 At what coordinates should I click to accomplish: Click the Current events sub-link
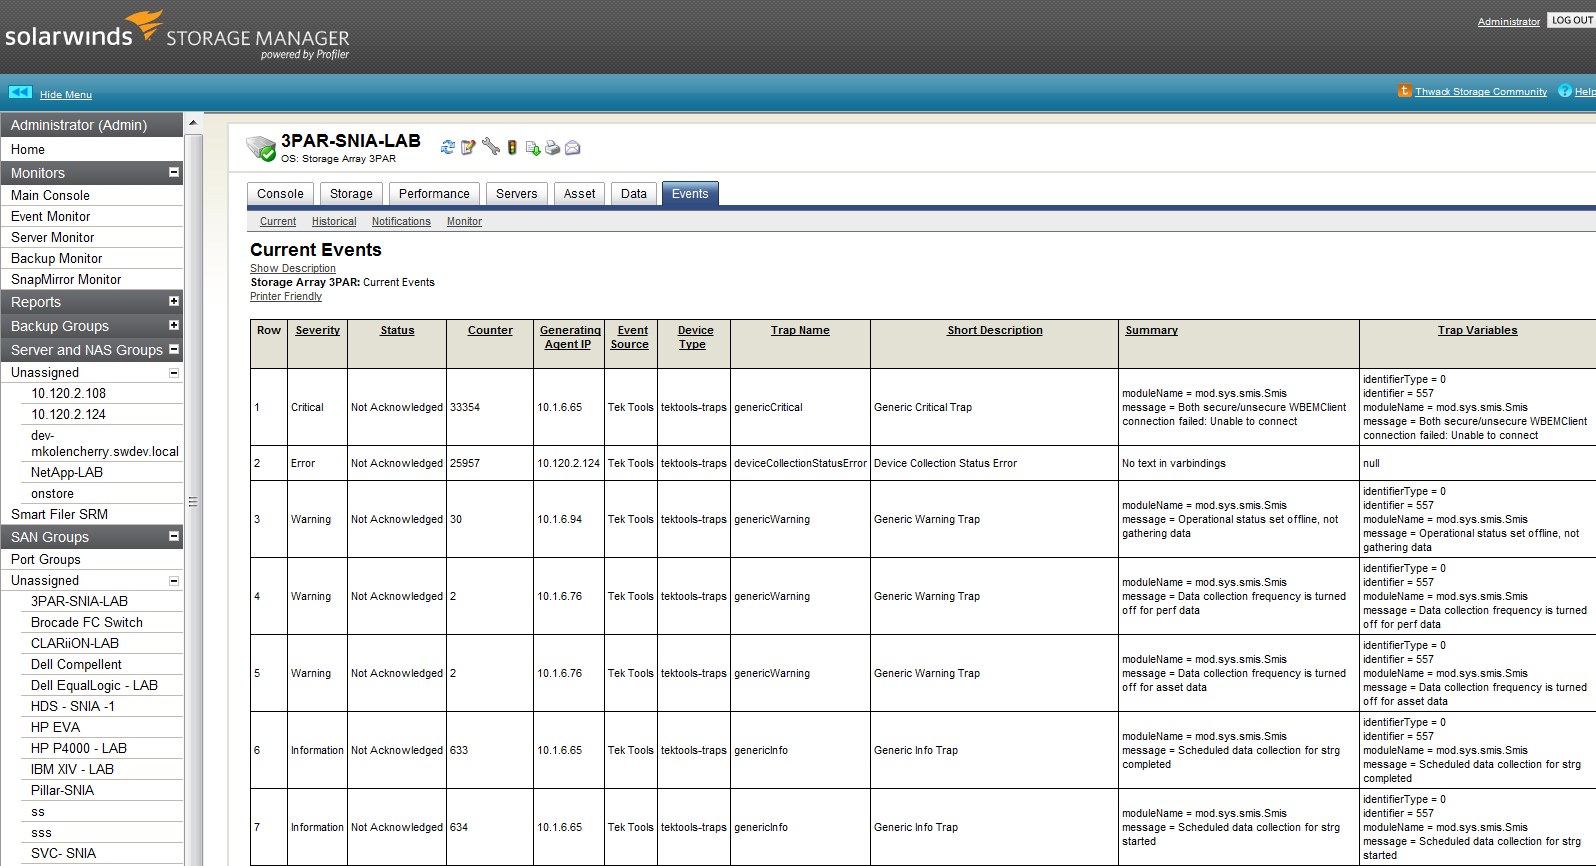(x=278, y=222)
